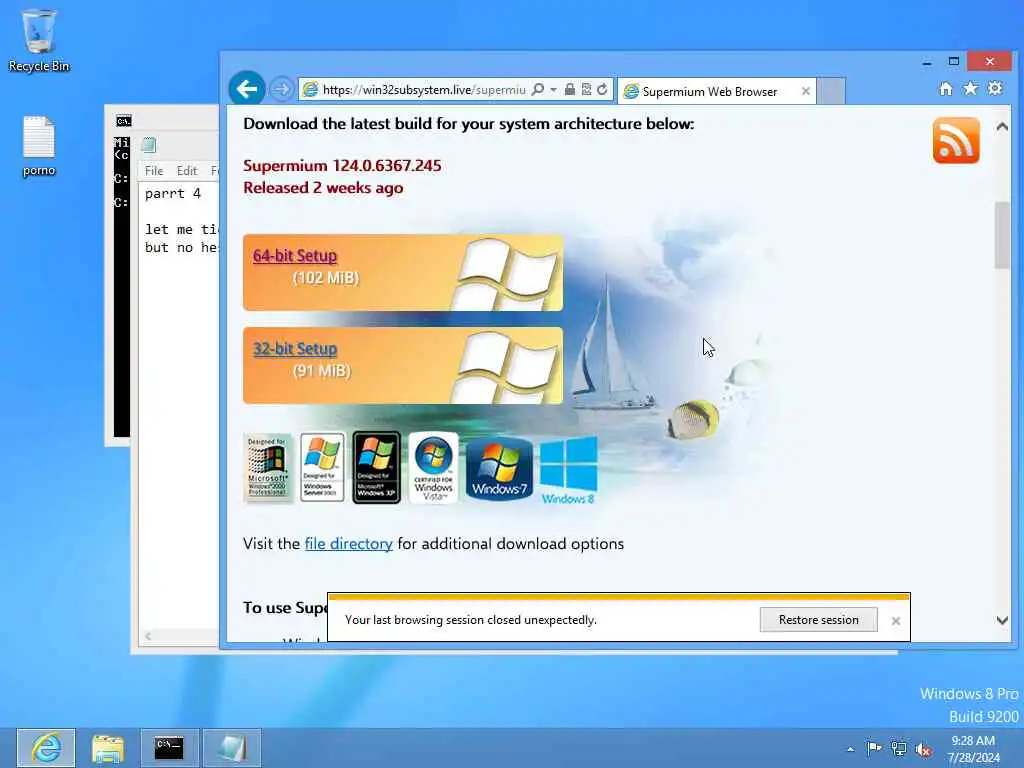
Task: Dismiss the session closed notification bar
Action: [896, 620]
